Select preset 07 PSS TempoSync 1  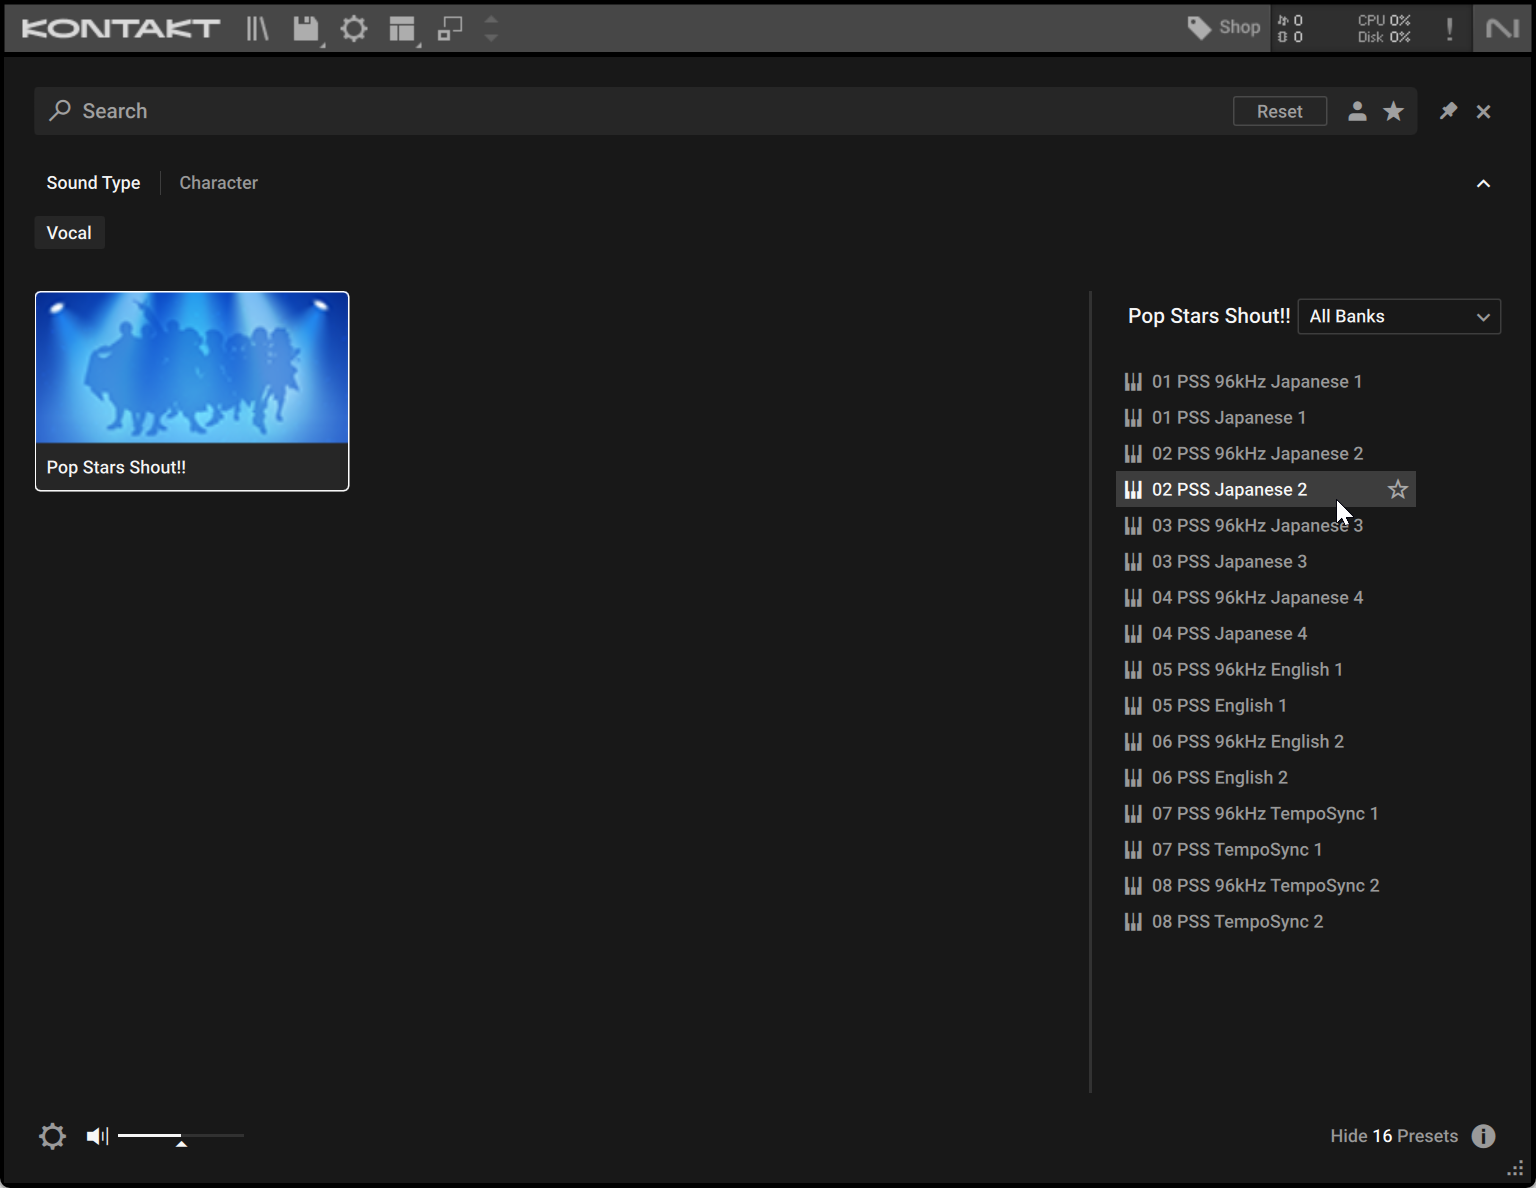(1266, 849)
